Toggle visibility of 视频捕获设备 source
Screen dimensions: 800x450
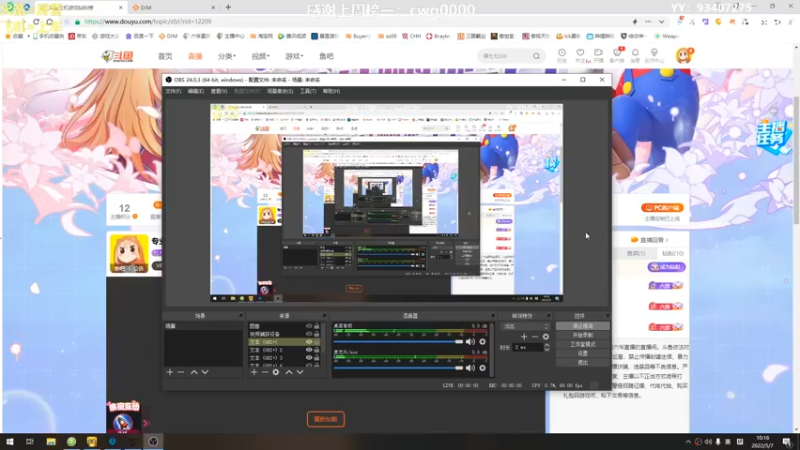point(309,334)
